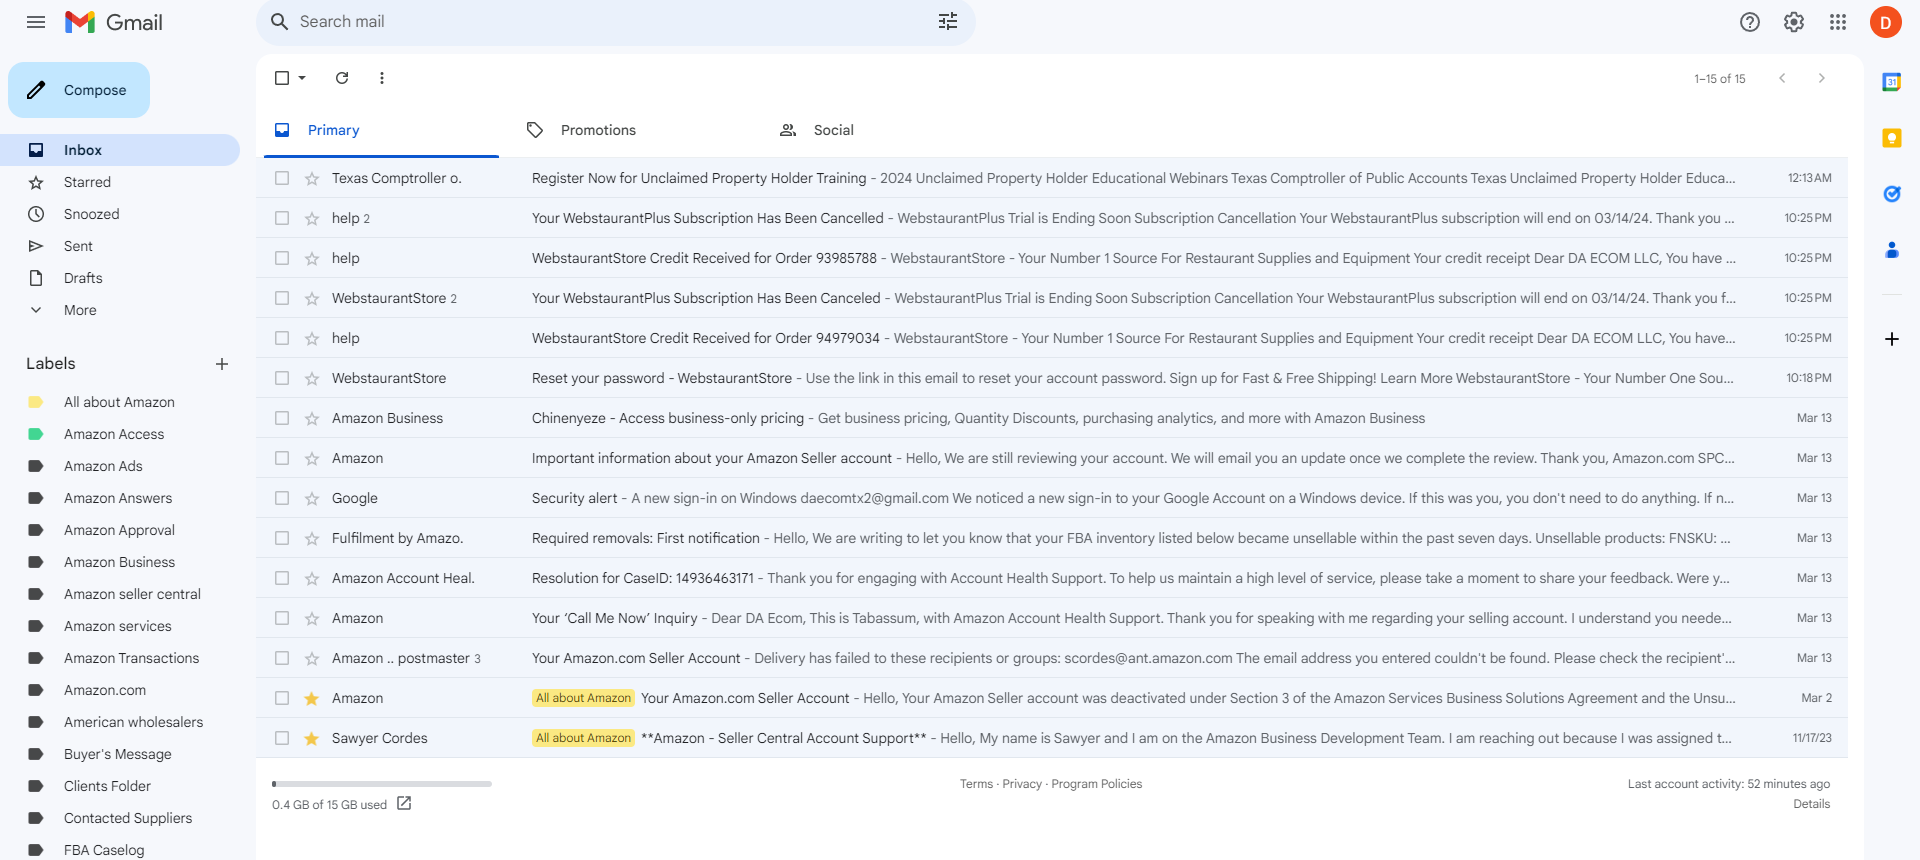1920x860 pixels.
Task: Click the Search mail field
Action: pos(616,22)
